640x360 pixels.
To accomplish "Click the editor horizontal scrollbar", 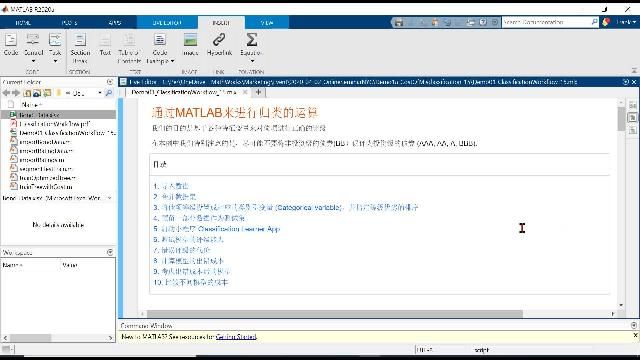I will coord(335,314).
